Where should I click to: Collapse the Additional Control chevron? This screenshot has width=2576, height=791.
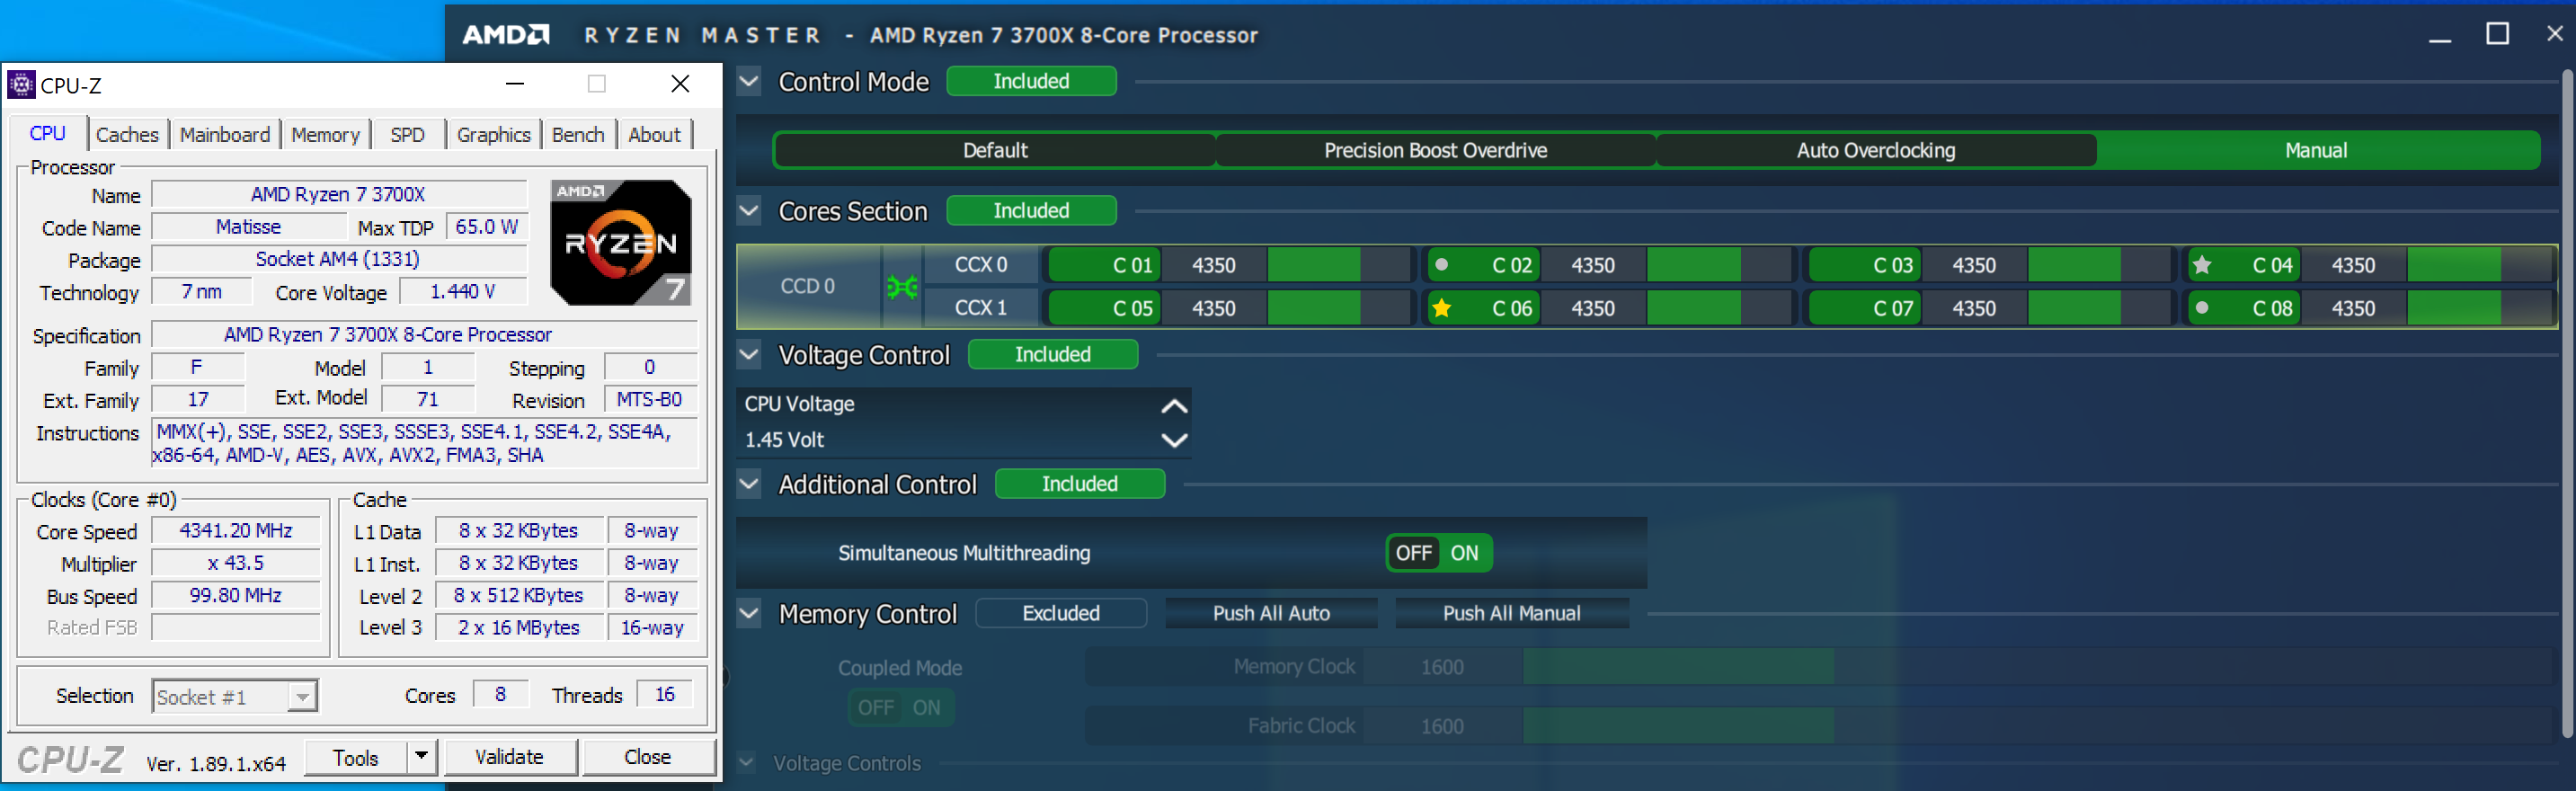749,484
